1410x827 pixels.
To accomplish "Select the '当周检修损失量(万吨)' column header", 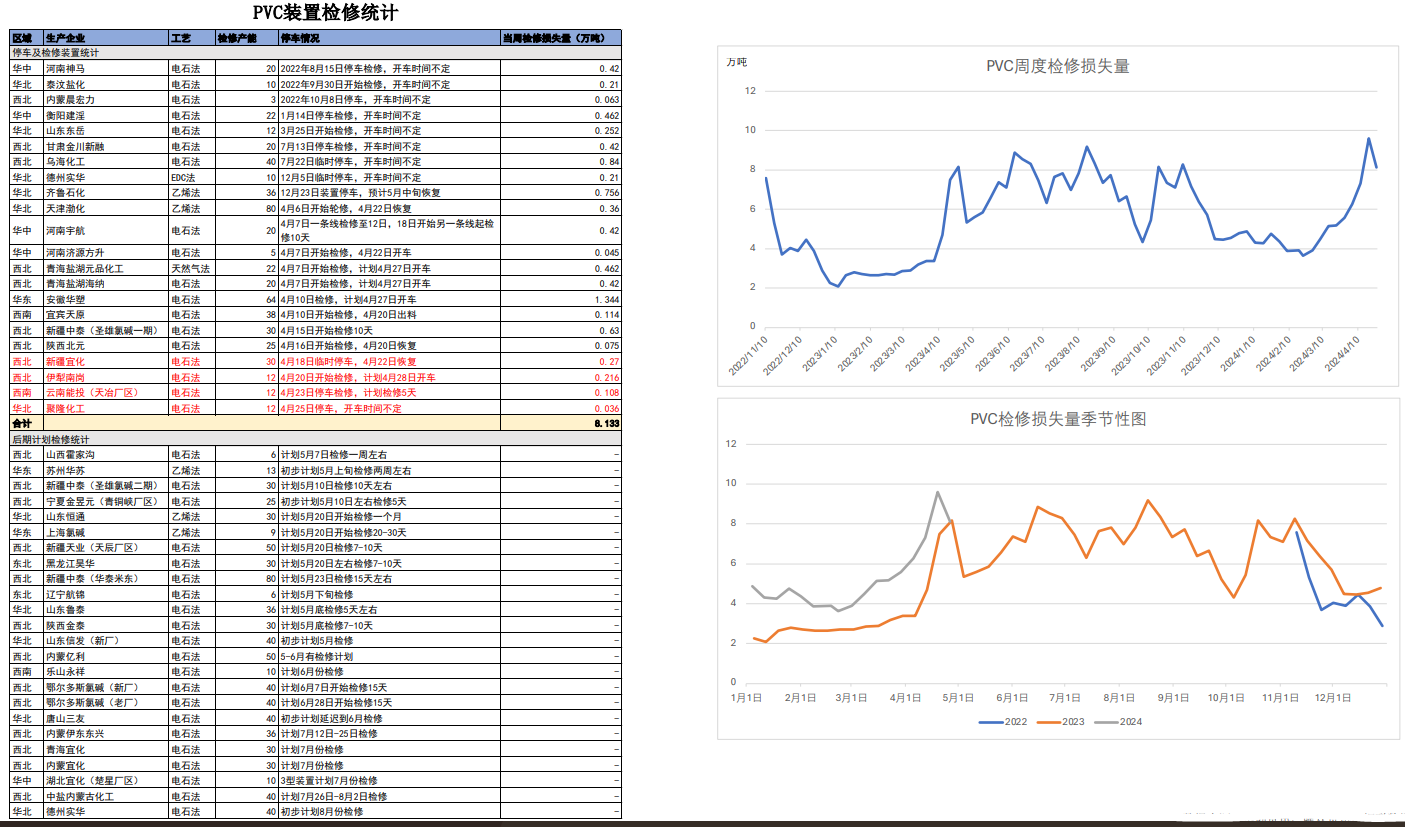I will click(x=561, y=38).
